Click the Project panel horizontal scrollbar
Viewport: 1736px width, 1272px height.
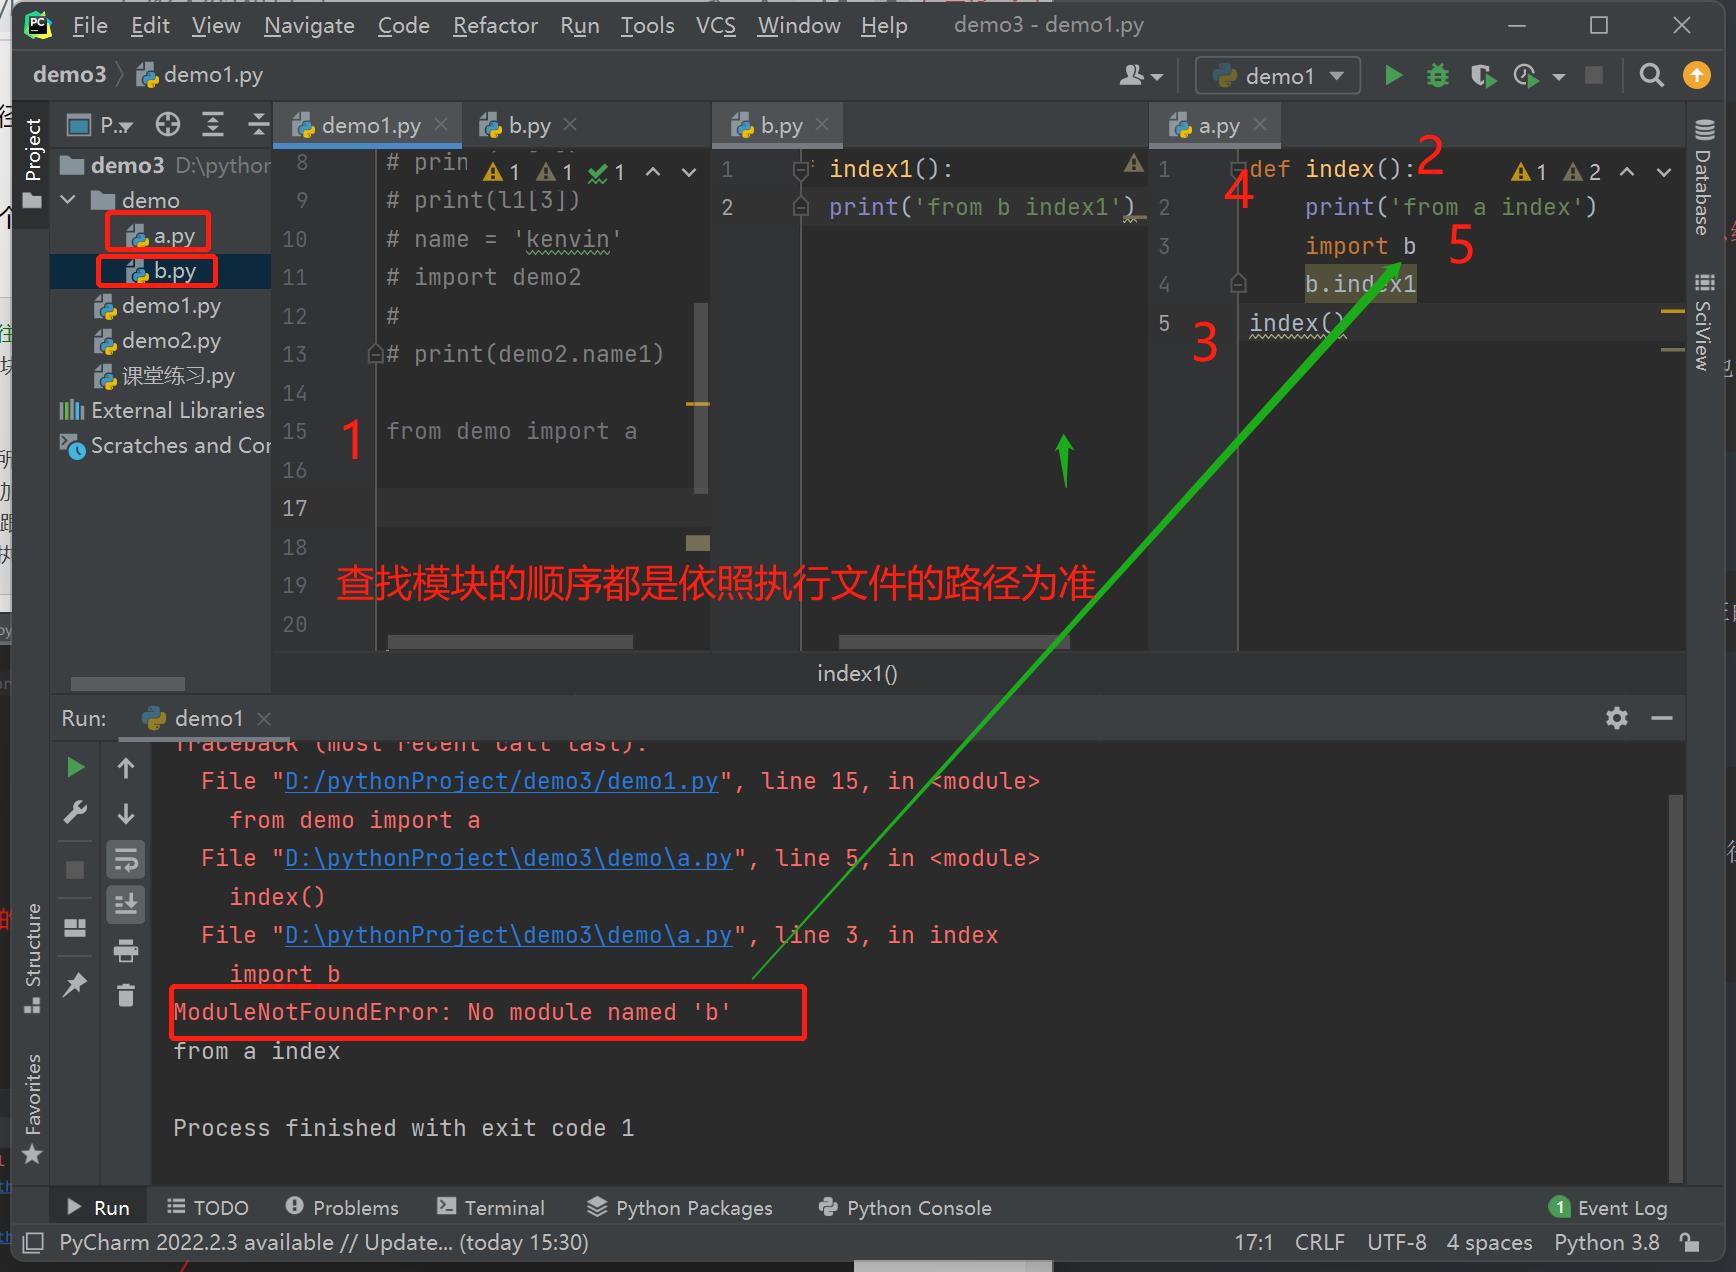tap(128, 684)
